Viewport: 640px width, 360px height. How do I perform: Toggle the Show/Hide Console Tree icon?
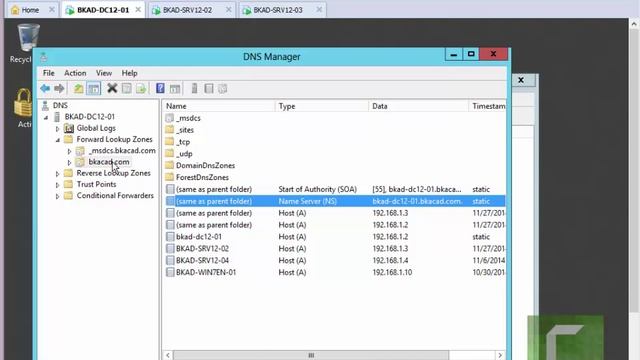(x=93, y=88)
